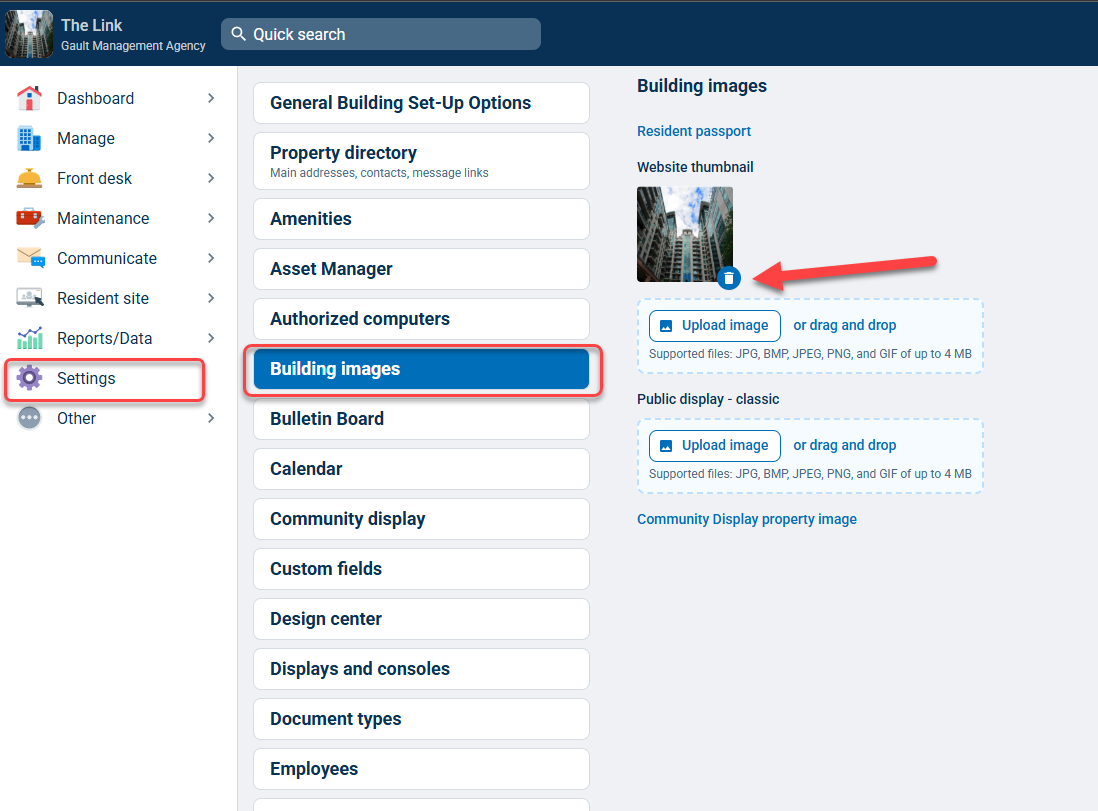Upload image for Public display classic
The height and width of the screenshot is (811, 1098).
[x=714, y=445]
